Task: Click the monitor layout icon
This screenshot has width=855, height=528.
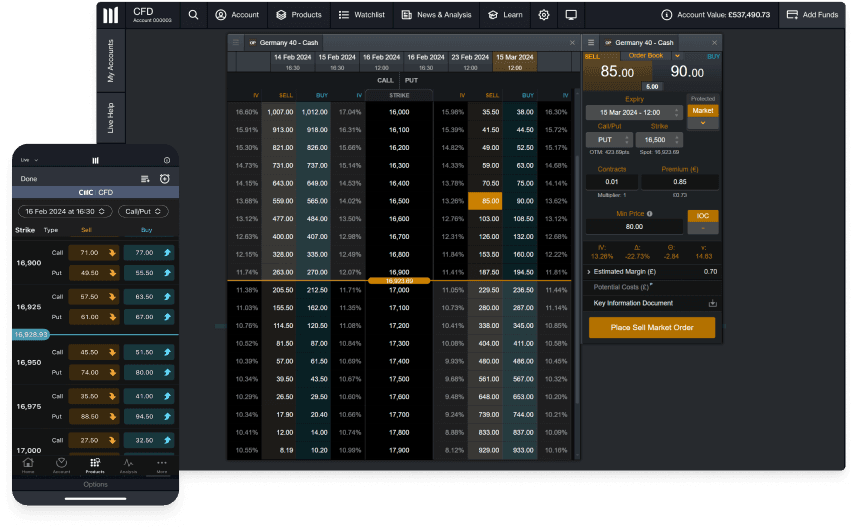Action: [571, 15]
